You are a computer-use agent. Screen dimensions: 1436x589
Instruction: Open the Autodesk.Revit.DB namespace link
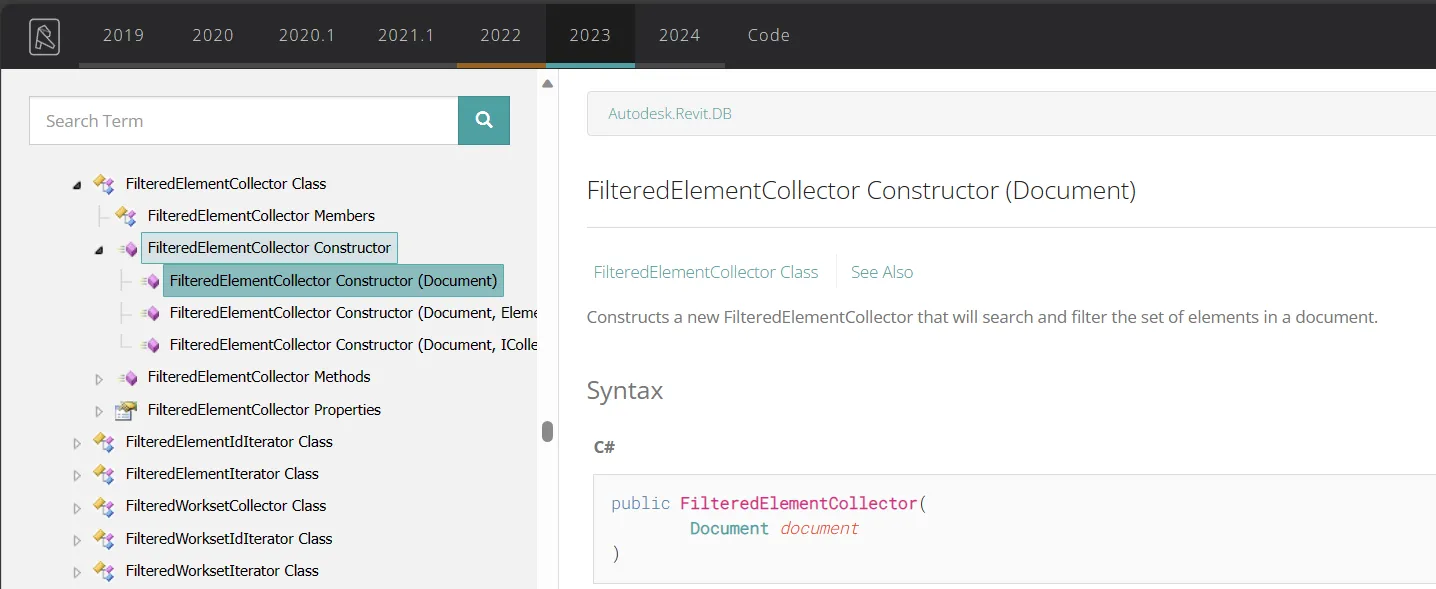point(670,114)
